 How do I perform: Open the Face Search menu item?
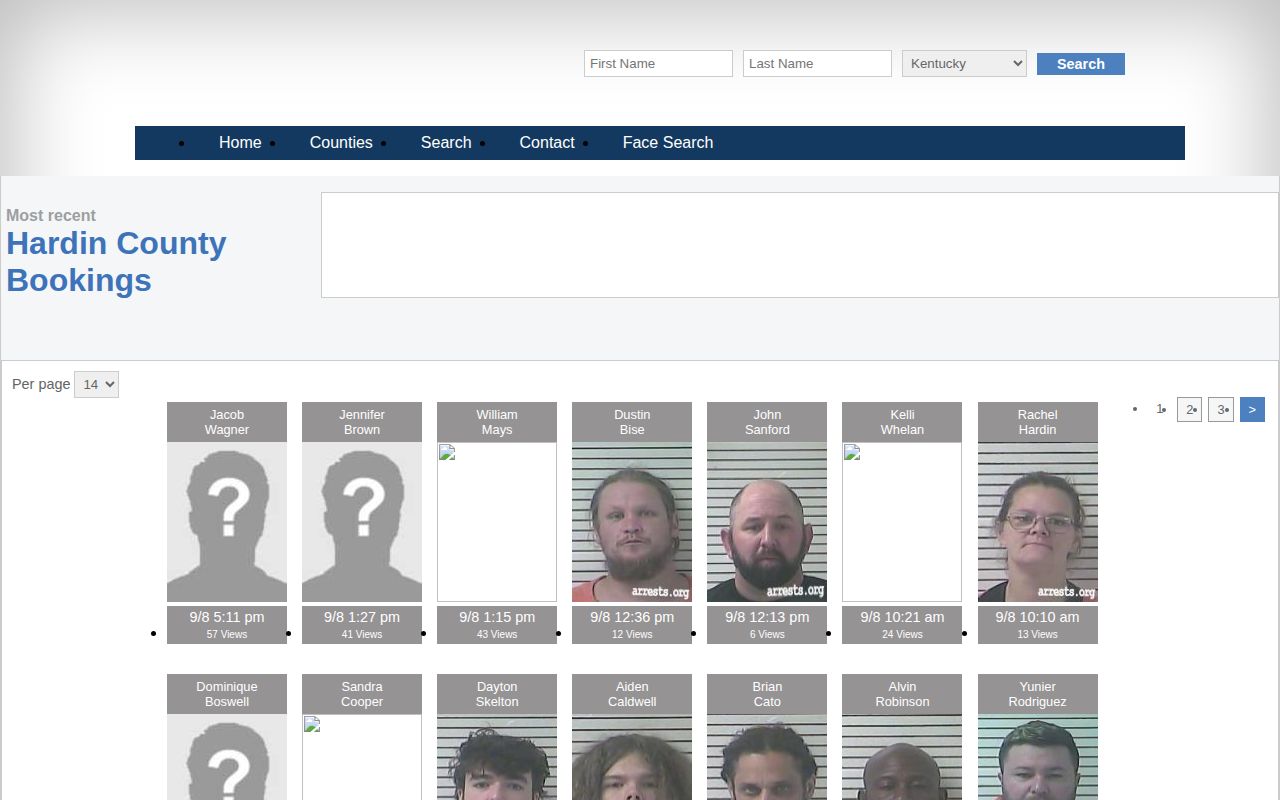tap(668, 142)
